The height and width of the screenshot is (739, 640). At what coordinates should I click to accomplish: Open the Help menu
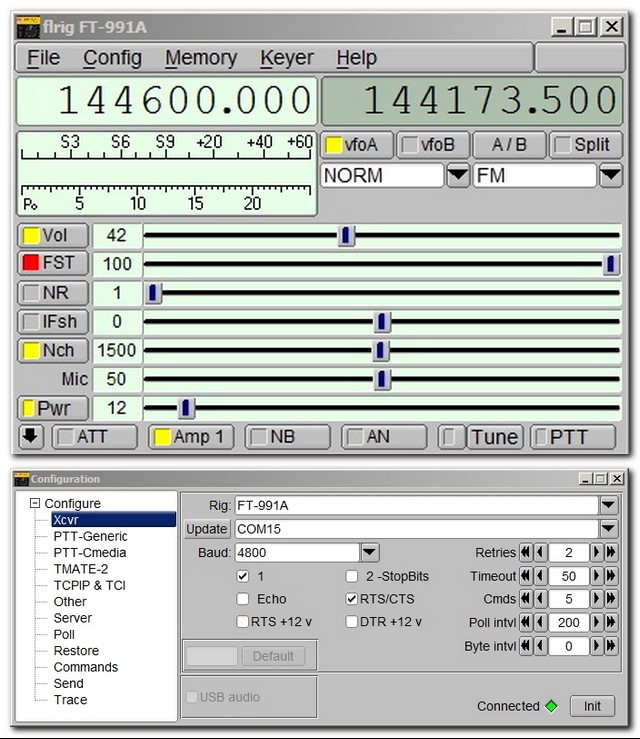357,58
